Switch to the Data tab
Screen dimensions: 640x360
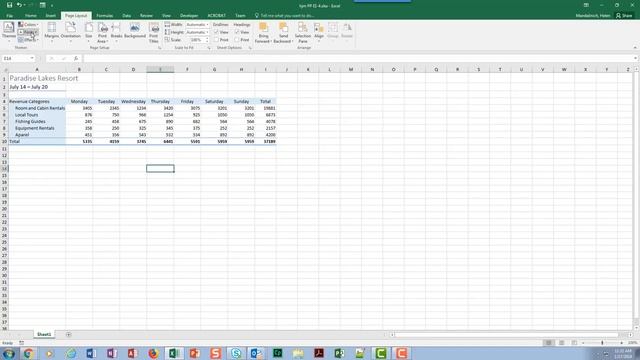point(127,16)
